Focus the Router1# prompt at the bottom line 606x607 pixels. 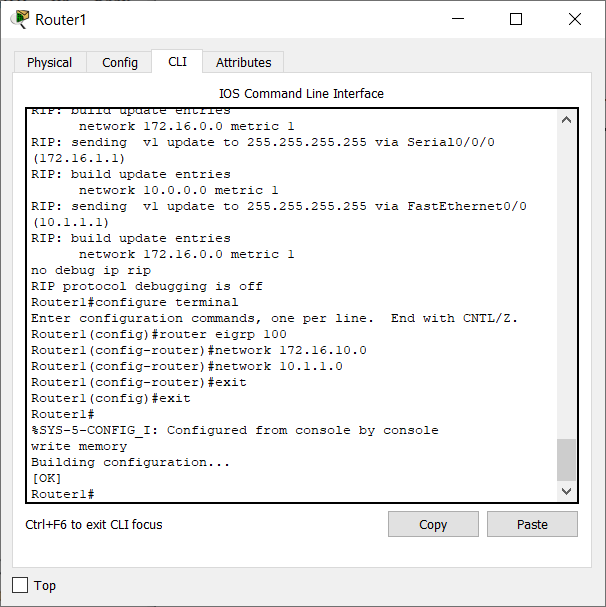click(63, 494)
